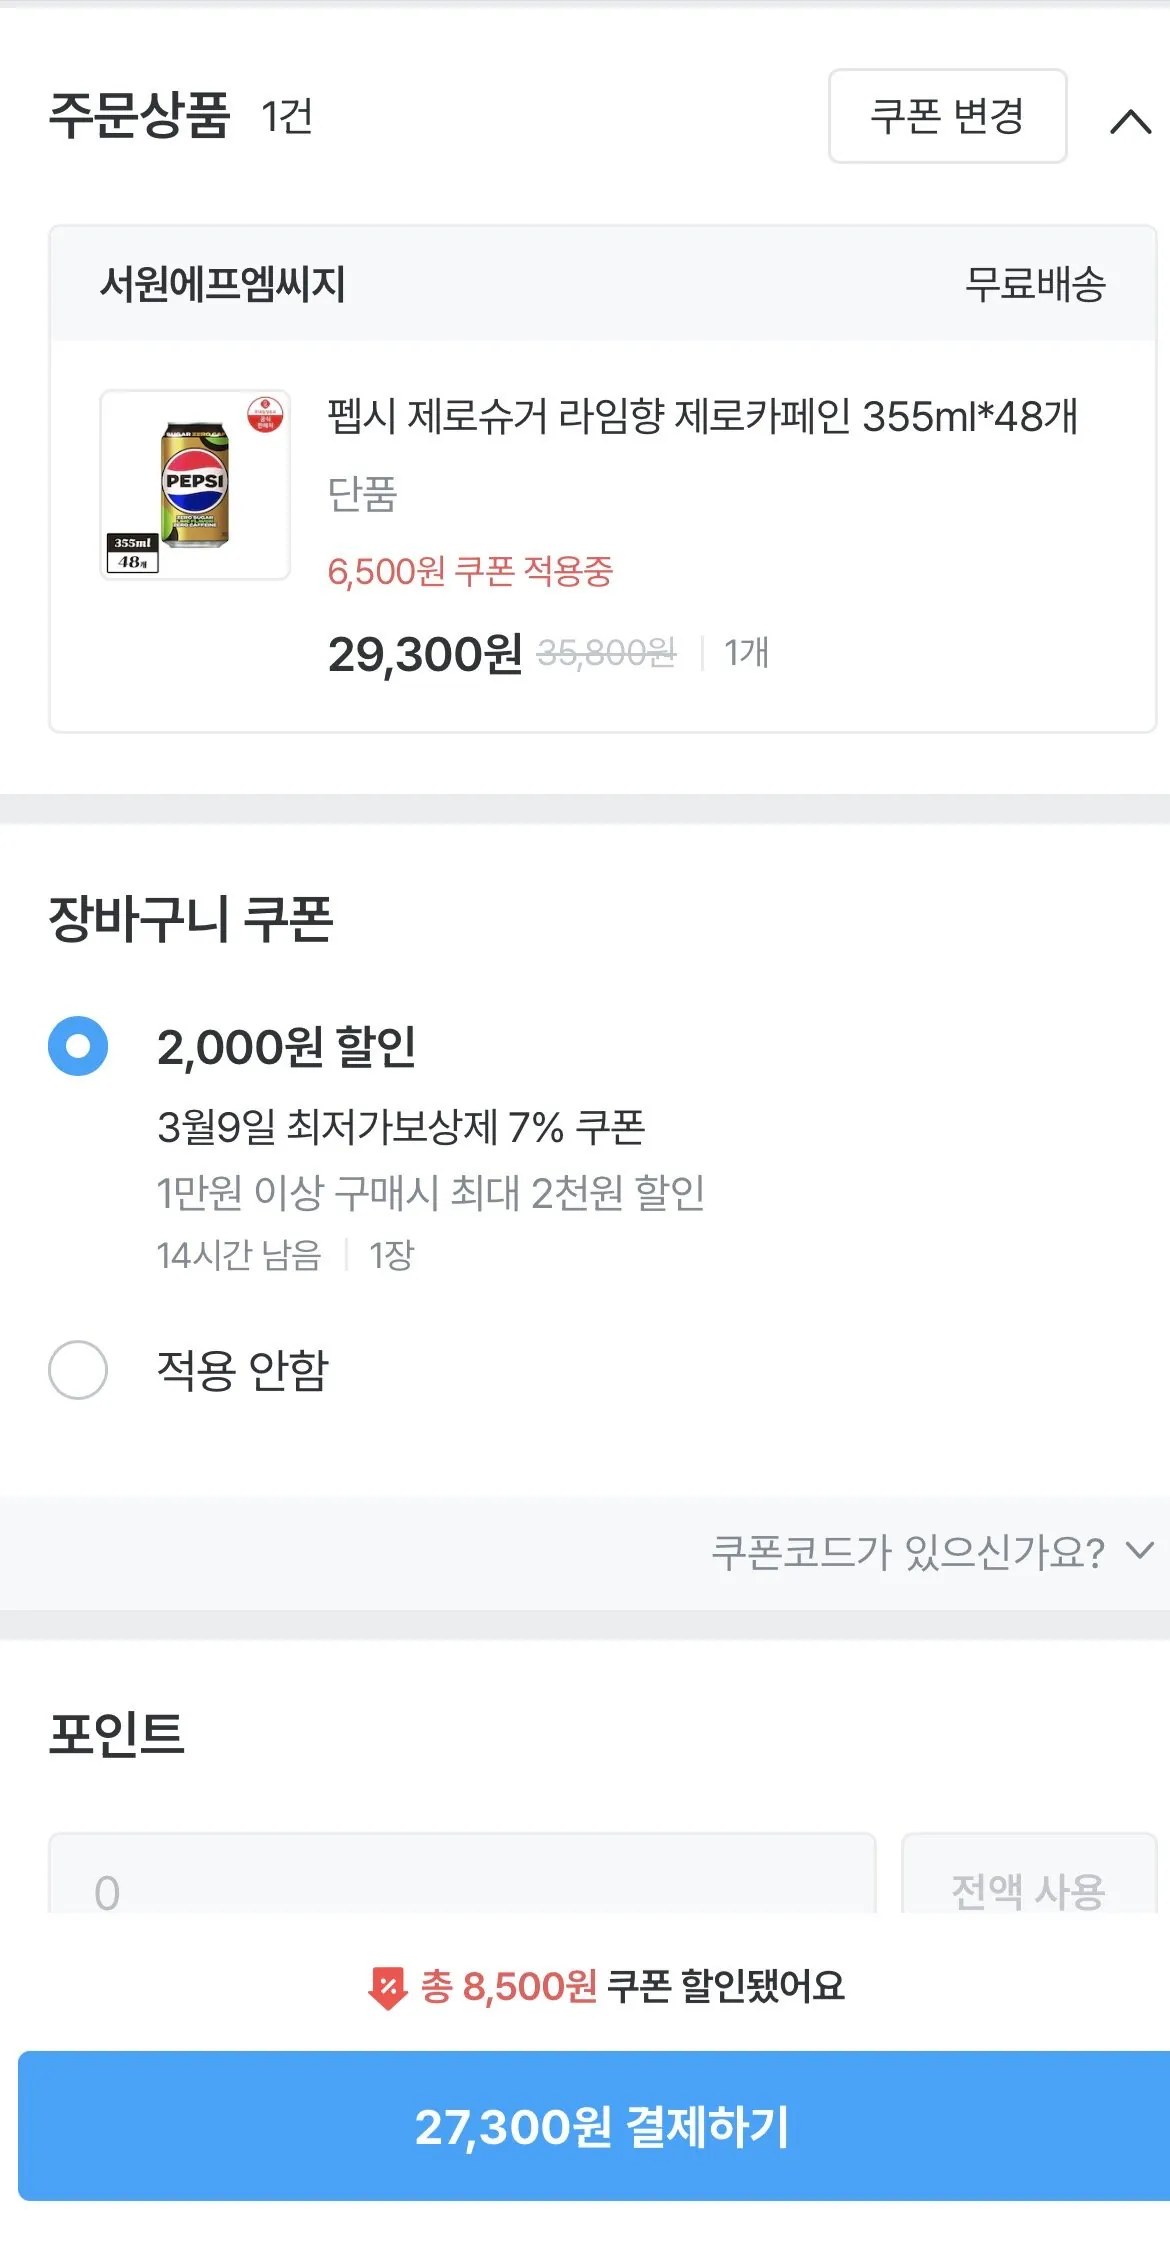Select the 2,000원 할인 coupon radio button
The image size is (1170, 2244).
[78, 1046]
